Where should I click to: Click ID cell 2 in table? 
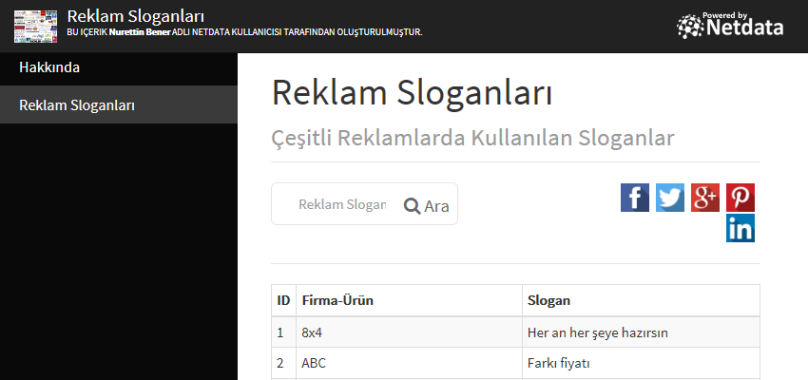click(x=283, y=363)
